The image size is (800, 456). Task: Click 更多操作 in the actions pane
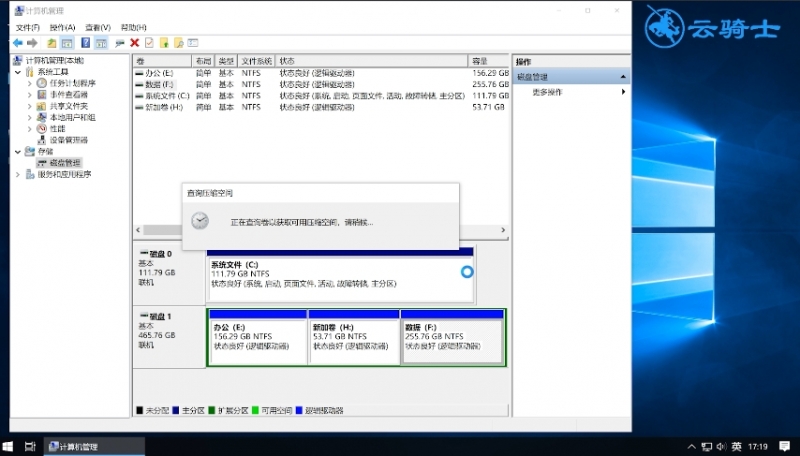547,92
